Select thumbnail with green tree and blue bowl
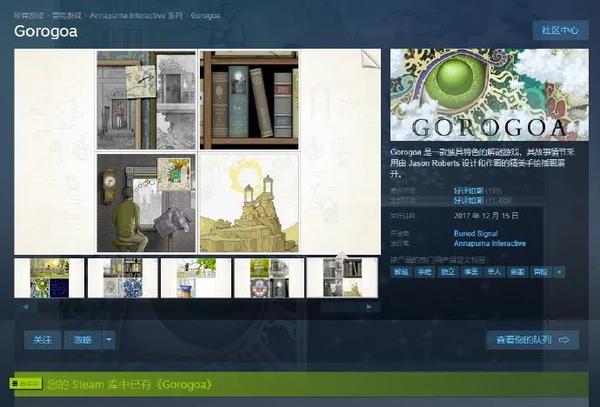Screen dimensions: 600x407 (196, 278)
